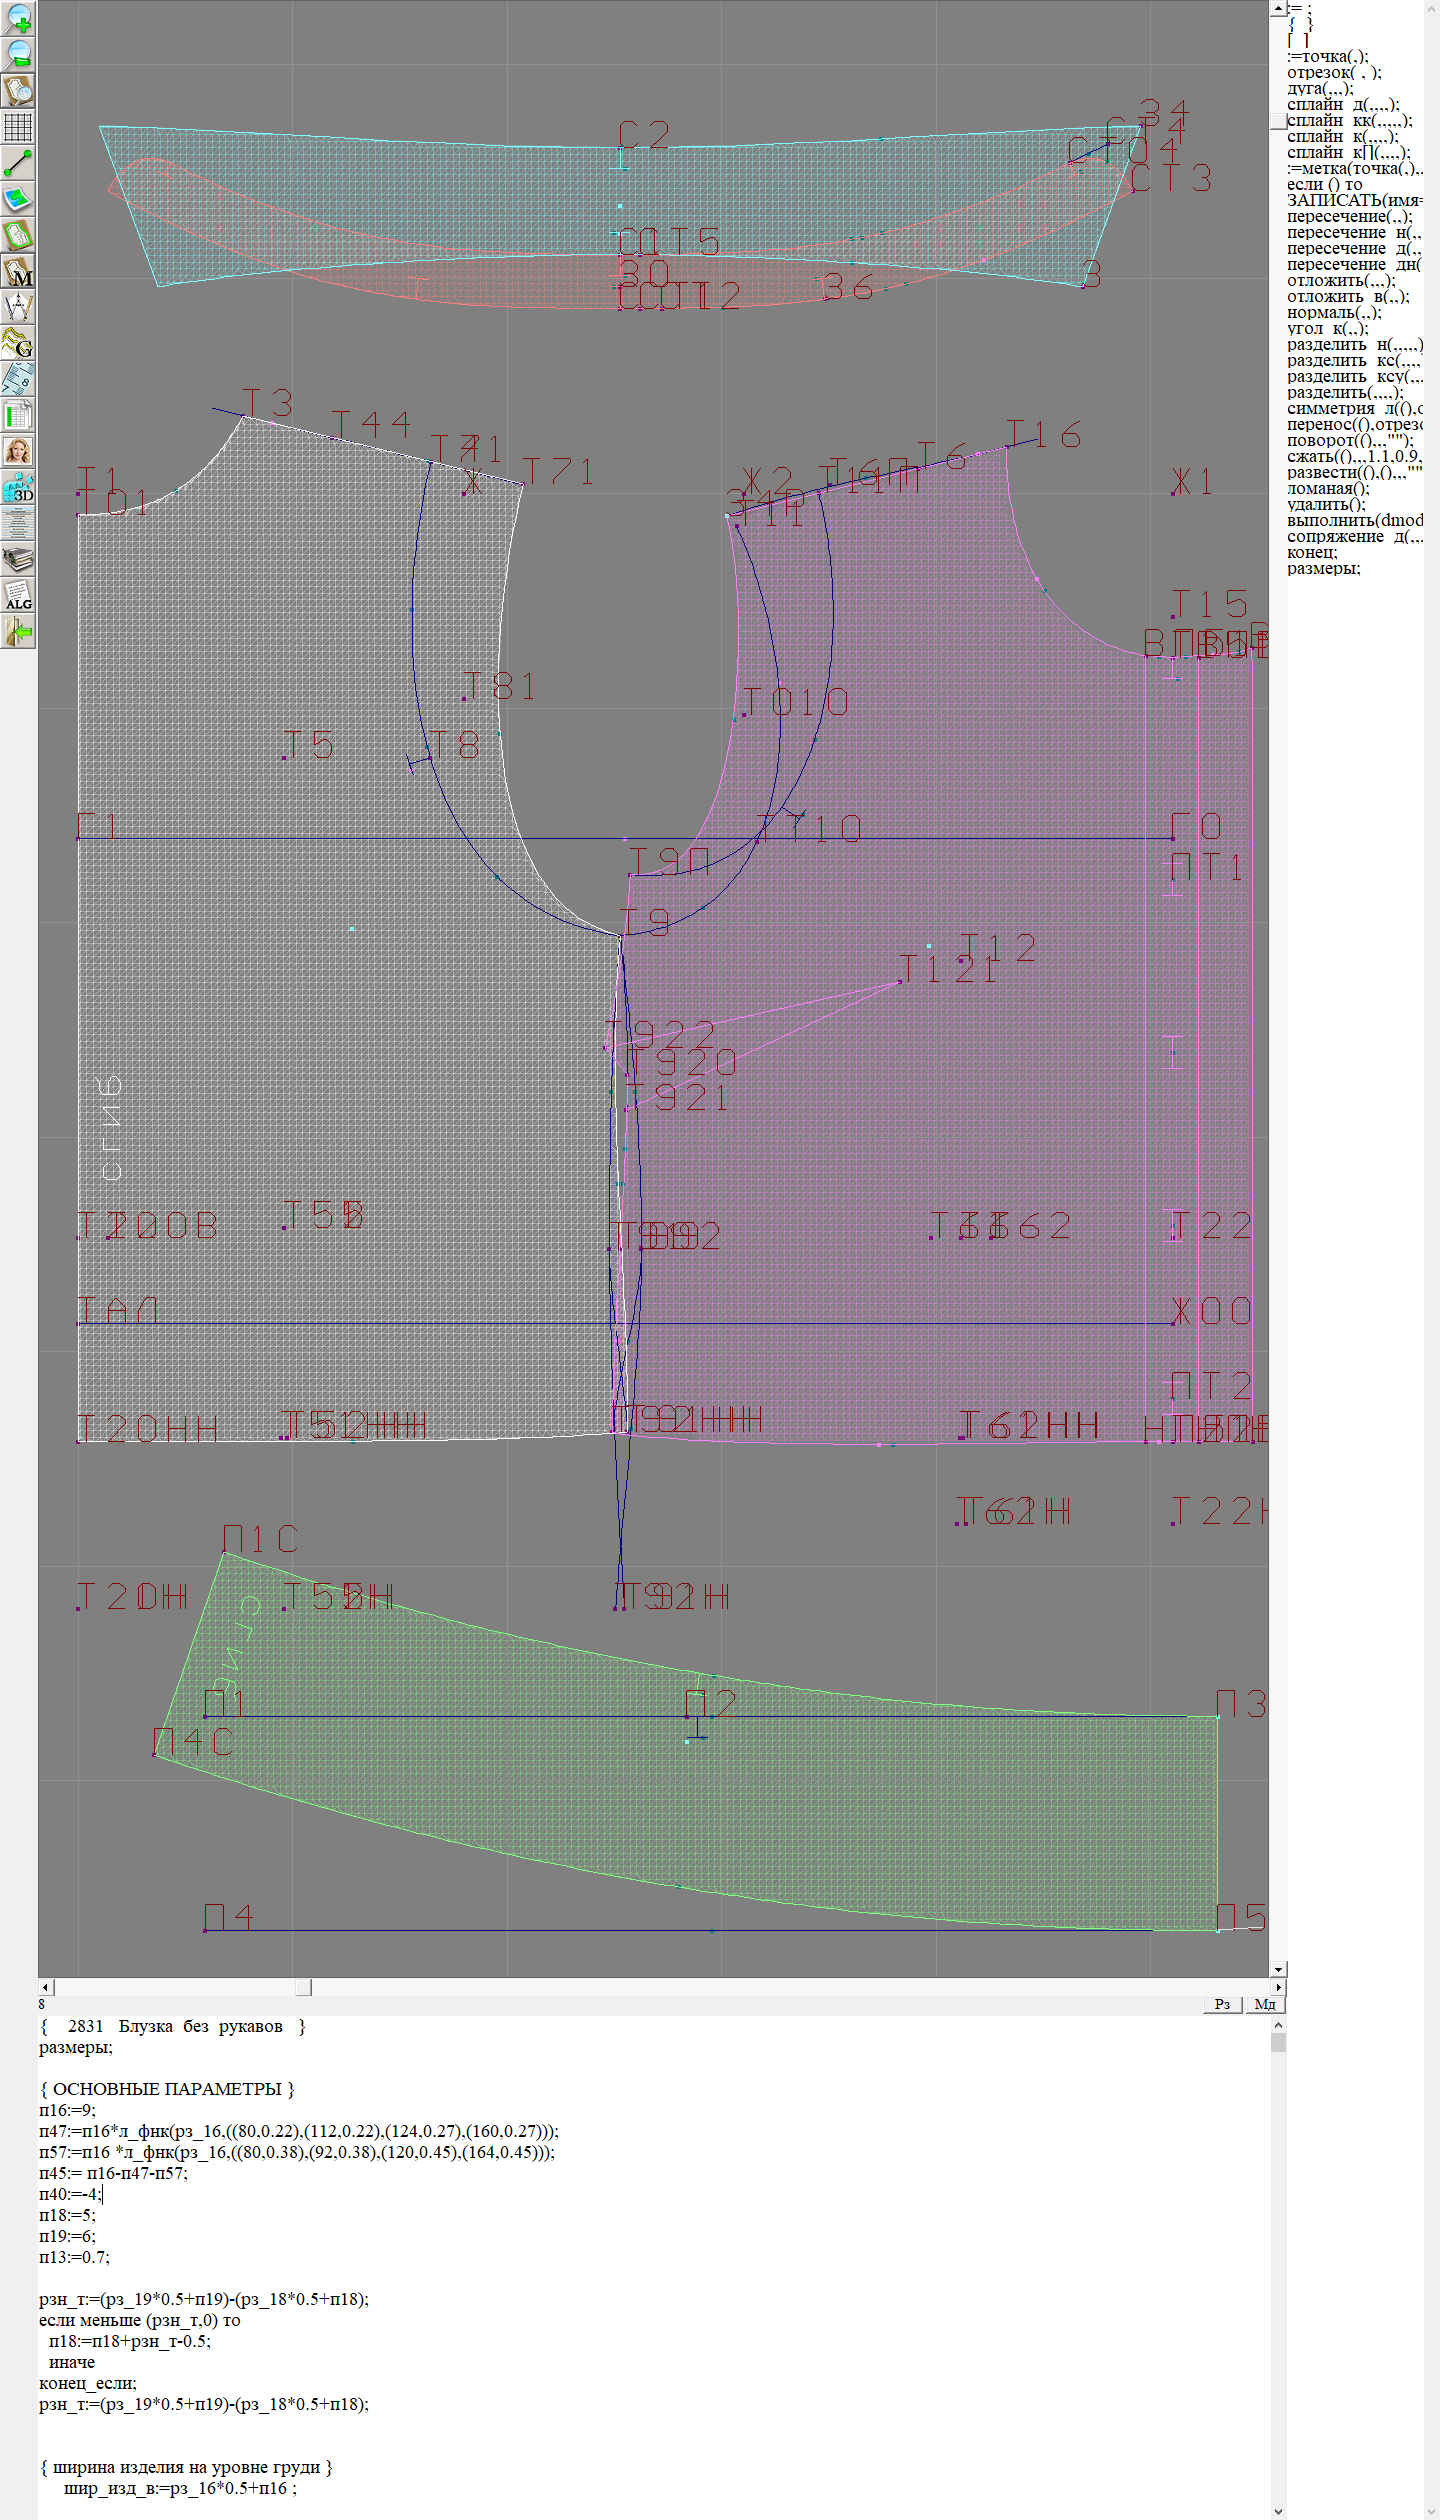Toggle the grid display icon

click(19, 127)
